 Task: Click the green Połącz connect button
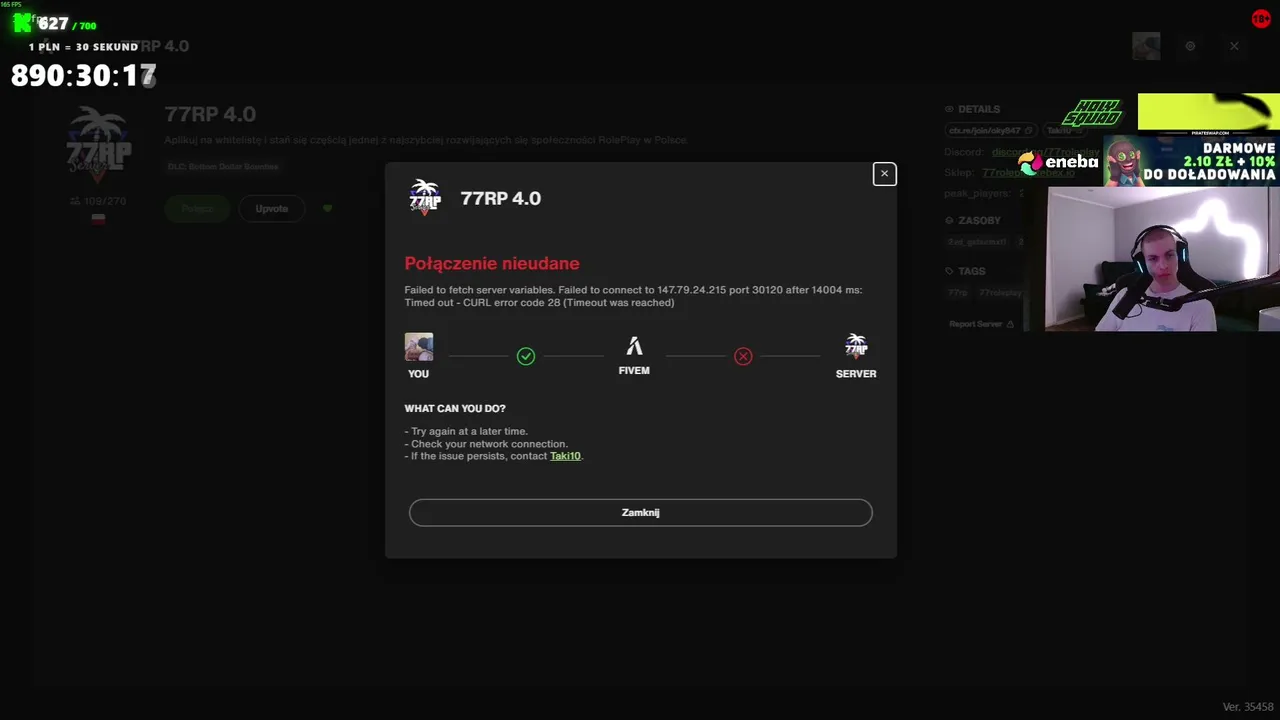click(x=198, y=209)
